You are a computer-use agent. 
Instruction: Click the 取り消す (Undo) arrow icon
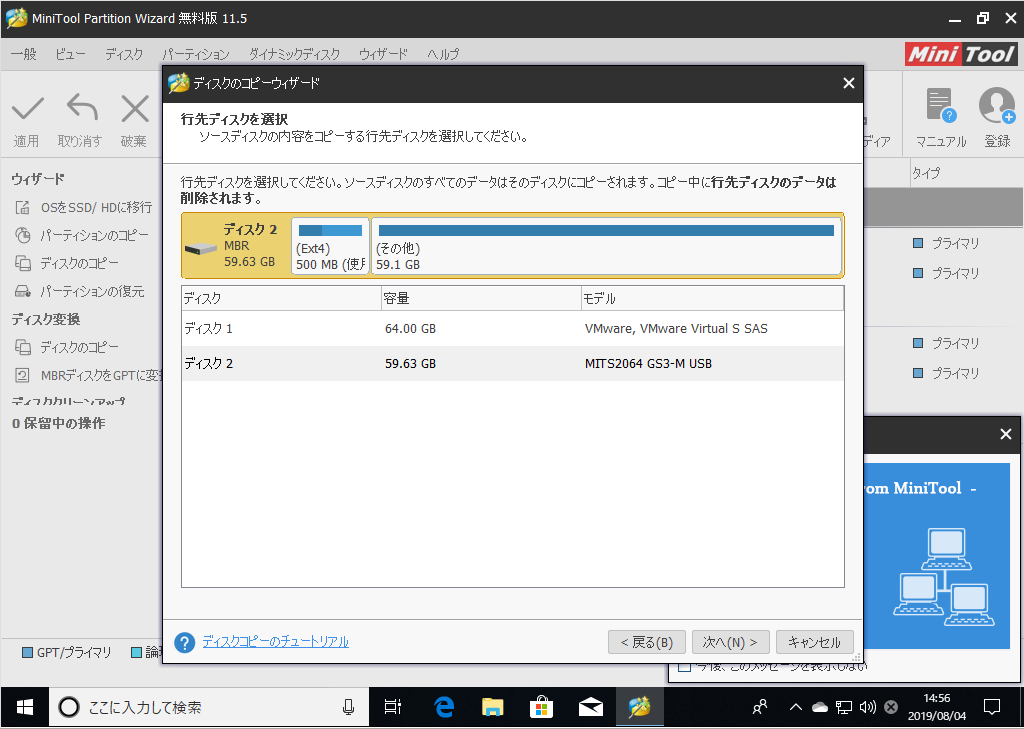coord(80,110)
